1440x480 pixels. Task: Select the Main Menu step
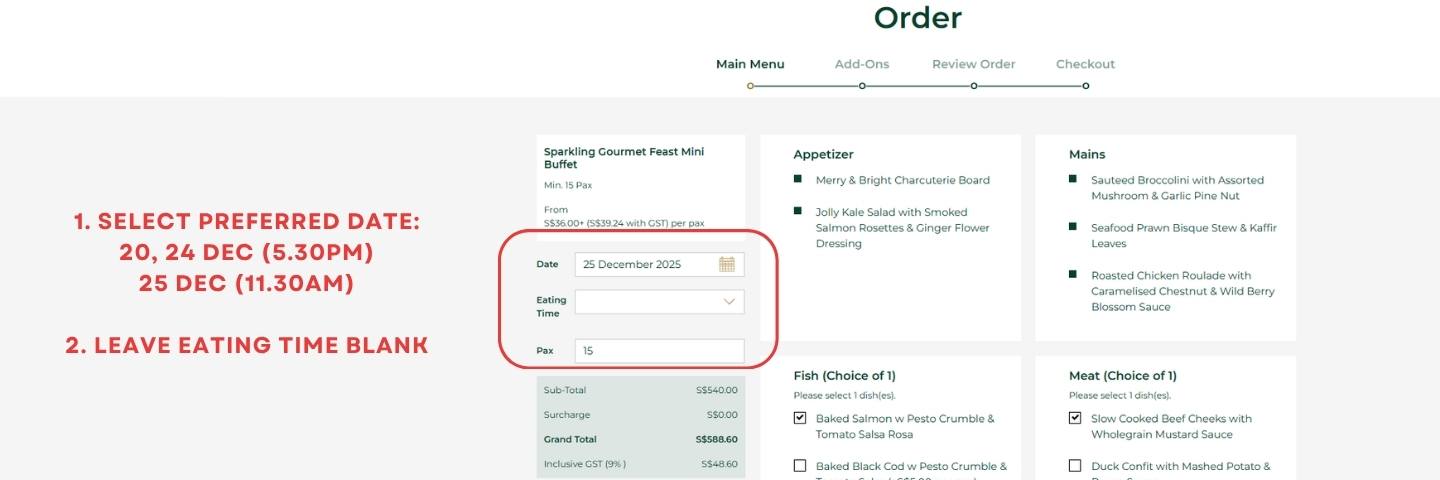(x=750, y=64)
